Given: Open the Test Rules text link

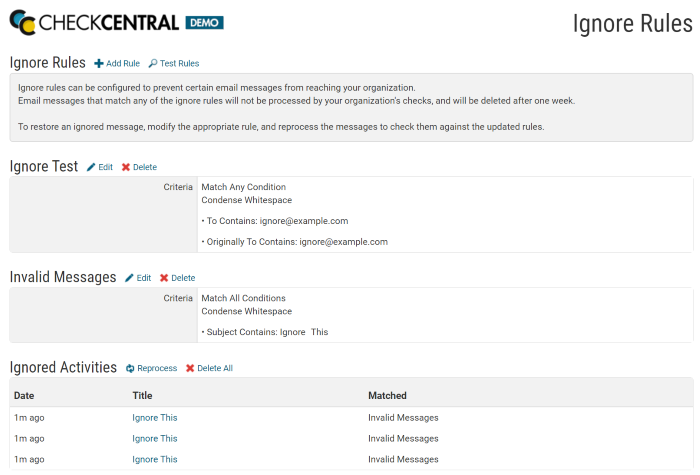Looking at the screenshot, I should (179, 64).
